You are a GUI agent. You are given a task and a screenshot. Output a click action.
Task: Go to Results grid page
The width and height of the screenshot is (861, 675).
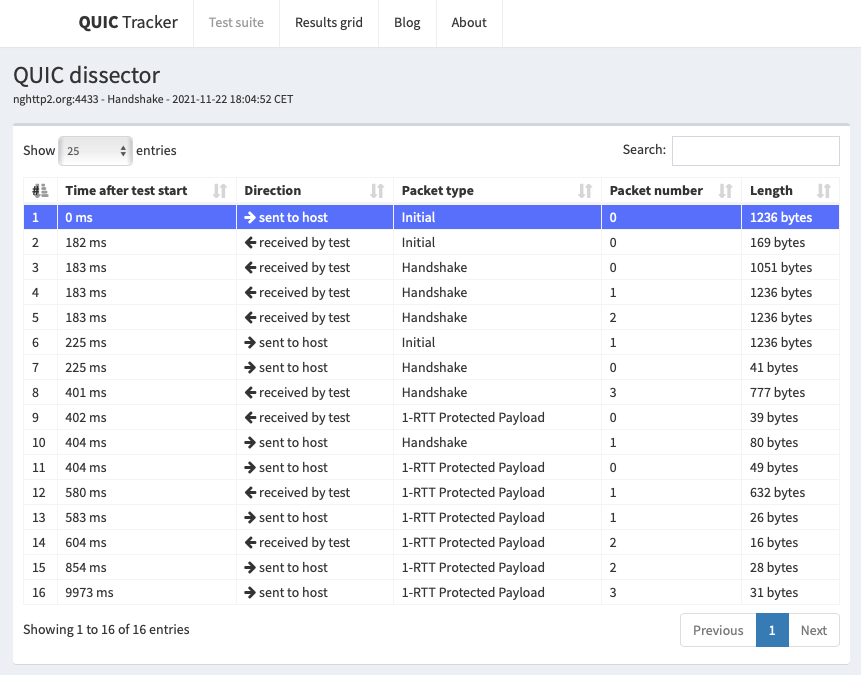329,23
